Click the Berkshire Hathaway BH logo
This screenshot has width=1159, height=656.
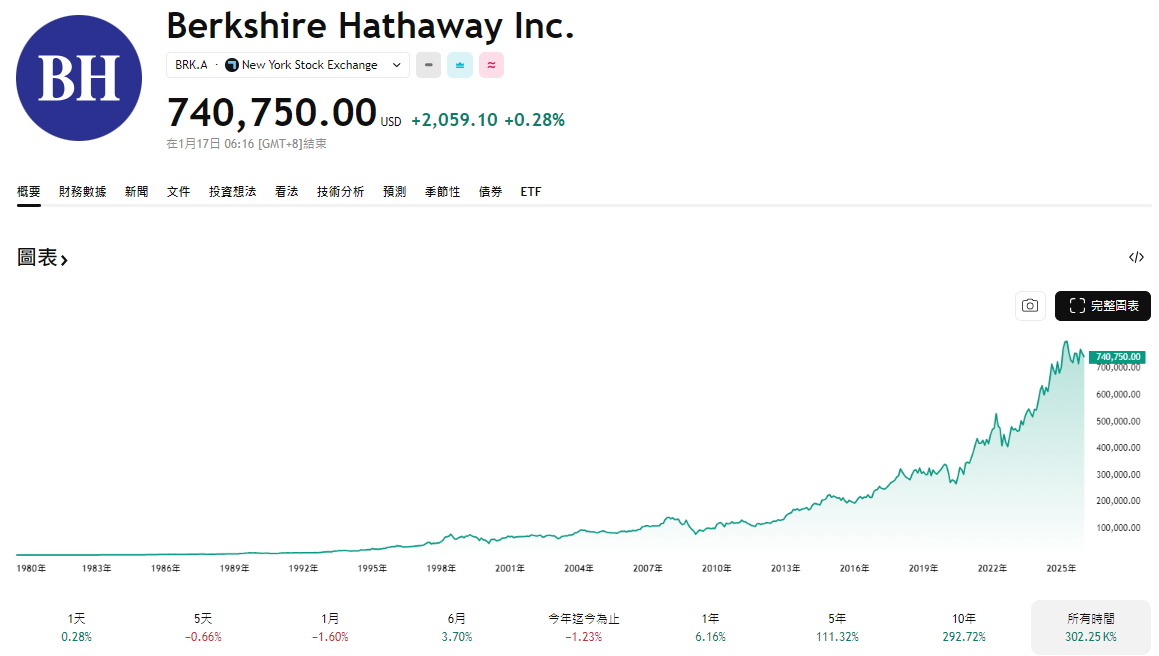[x=79, y=78]
